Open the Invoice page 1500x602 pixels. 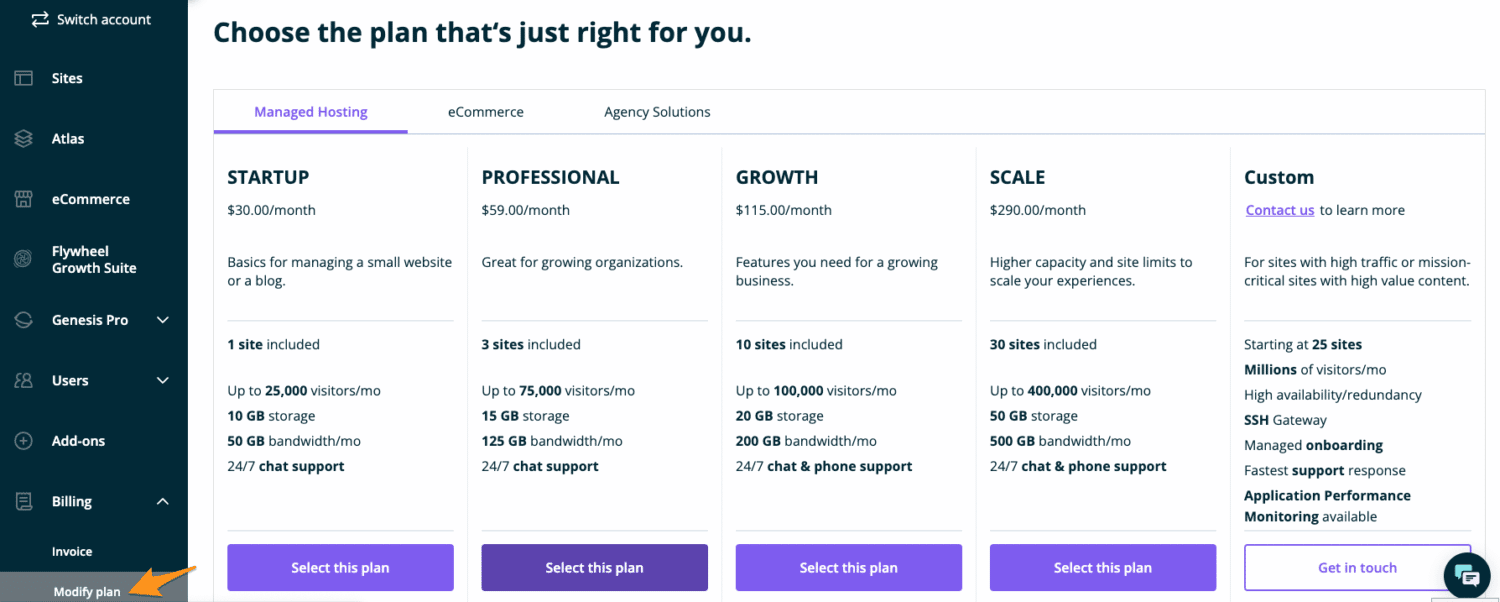click(x=72, y=551)
